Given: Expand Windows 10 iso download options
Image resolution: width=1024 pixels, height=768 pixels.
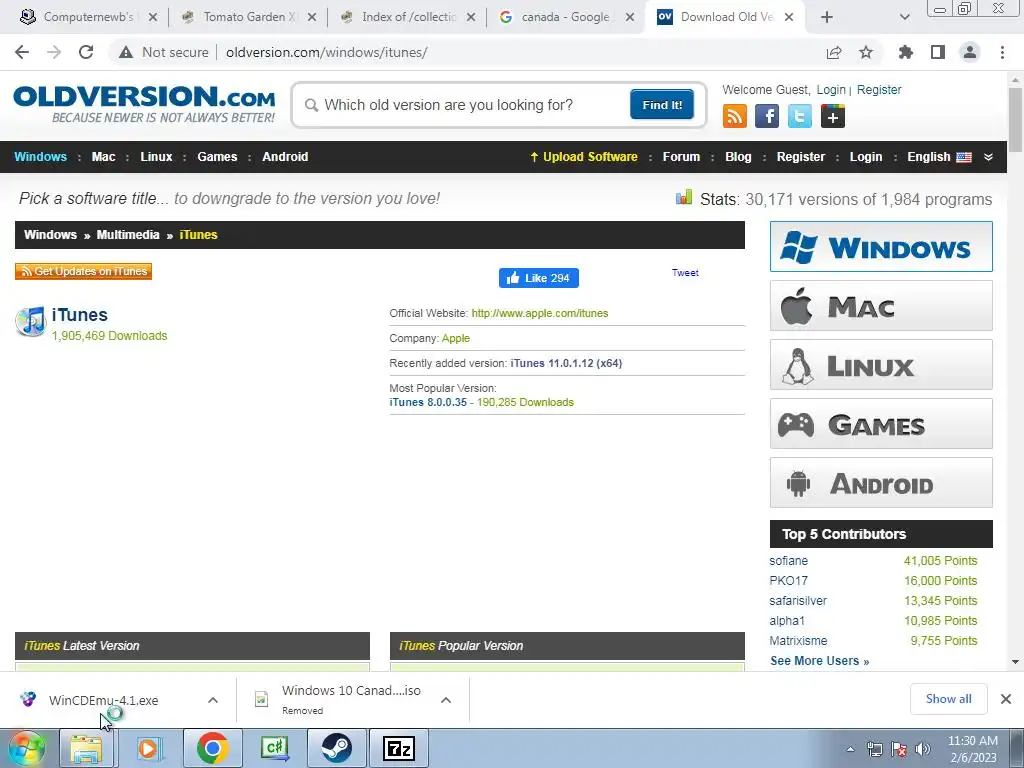Looking at the screenshot, I should coord(446,700).
